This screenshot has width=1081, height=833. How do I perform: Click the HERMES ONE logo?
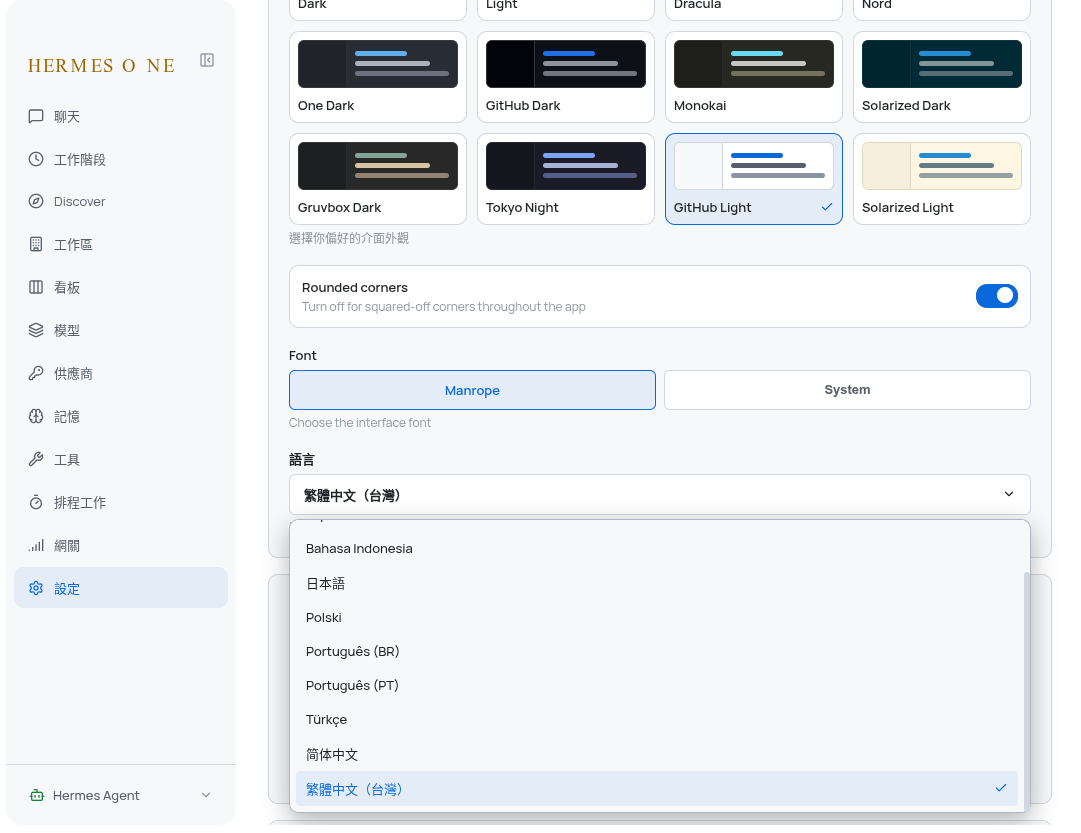pos(101,66)
